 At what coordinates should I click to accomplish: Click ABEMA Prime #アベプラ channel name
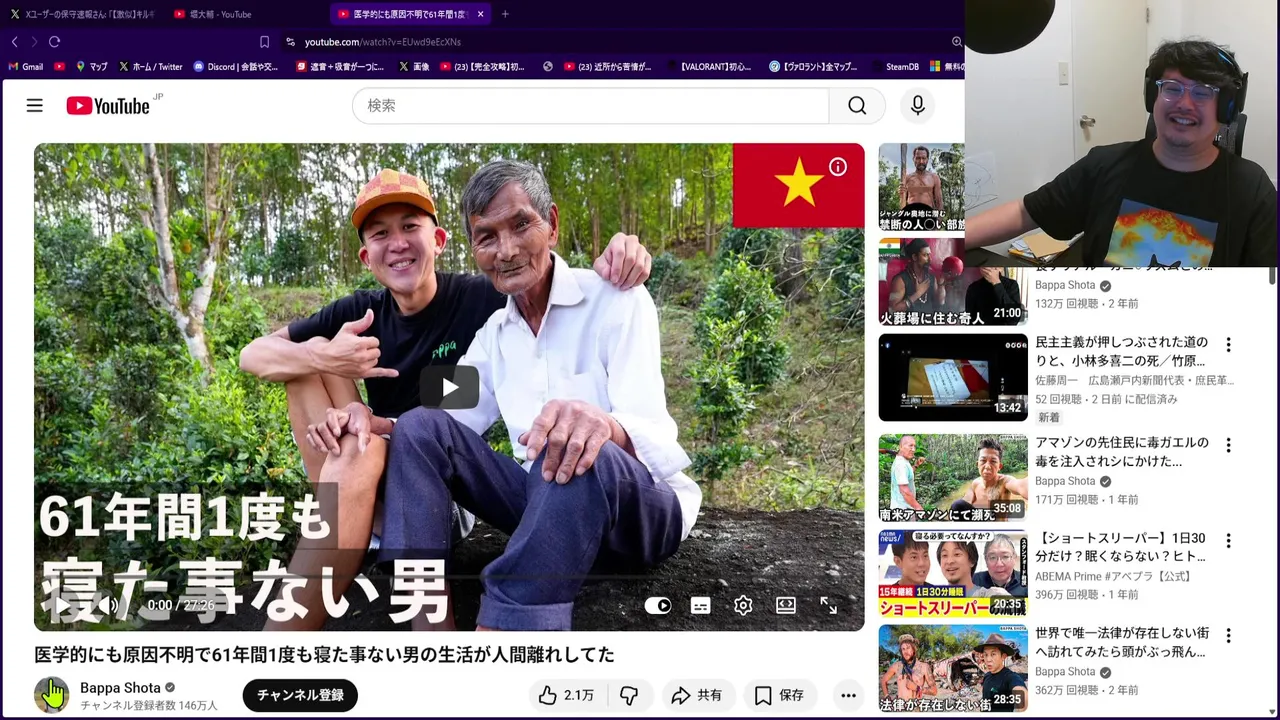coord(1113,577)
